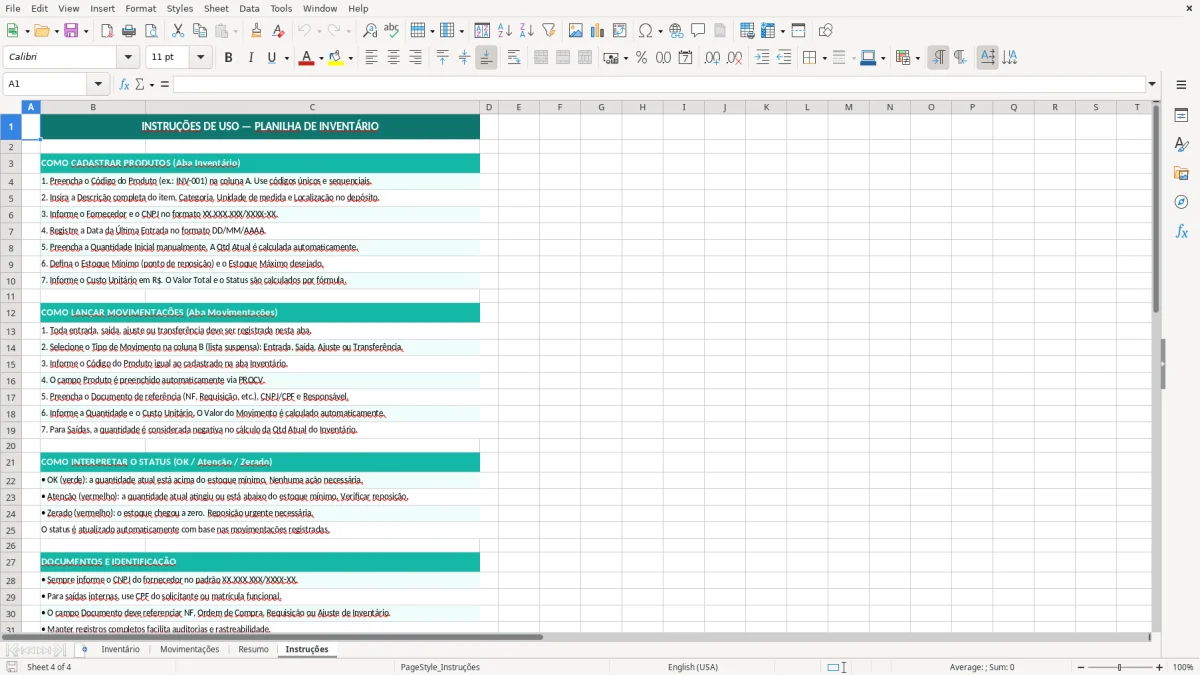The height and width of the screenshot is (675, 1200).
Task: Open Print Preview toggle
Action: click(x=151, y=31)
